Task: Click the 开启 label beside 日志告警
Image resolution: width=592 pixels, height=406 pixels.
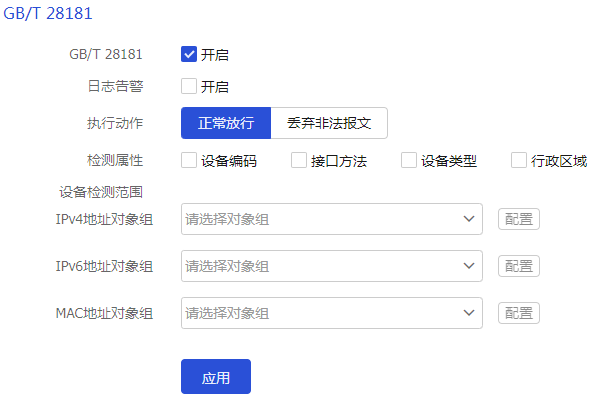Action: [x=214, y=87]
